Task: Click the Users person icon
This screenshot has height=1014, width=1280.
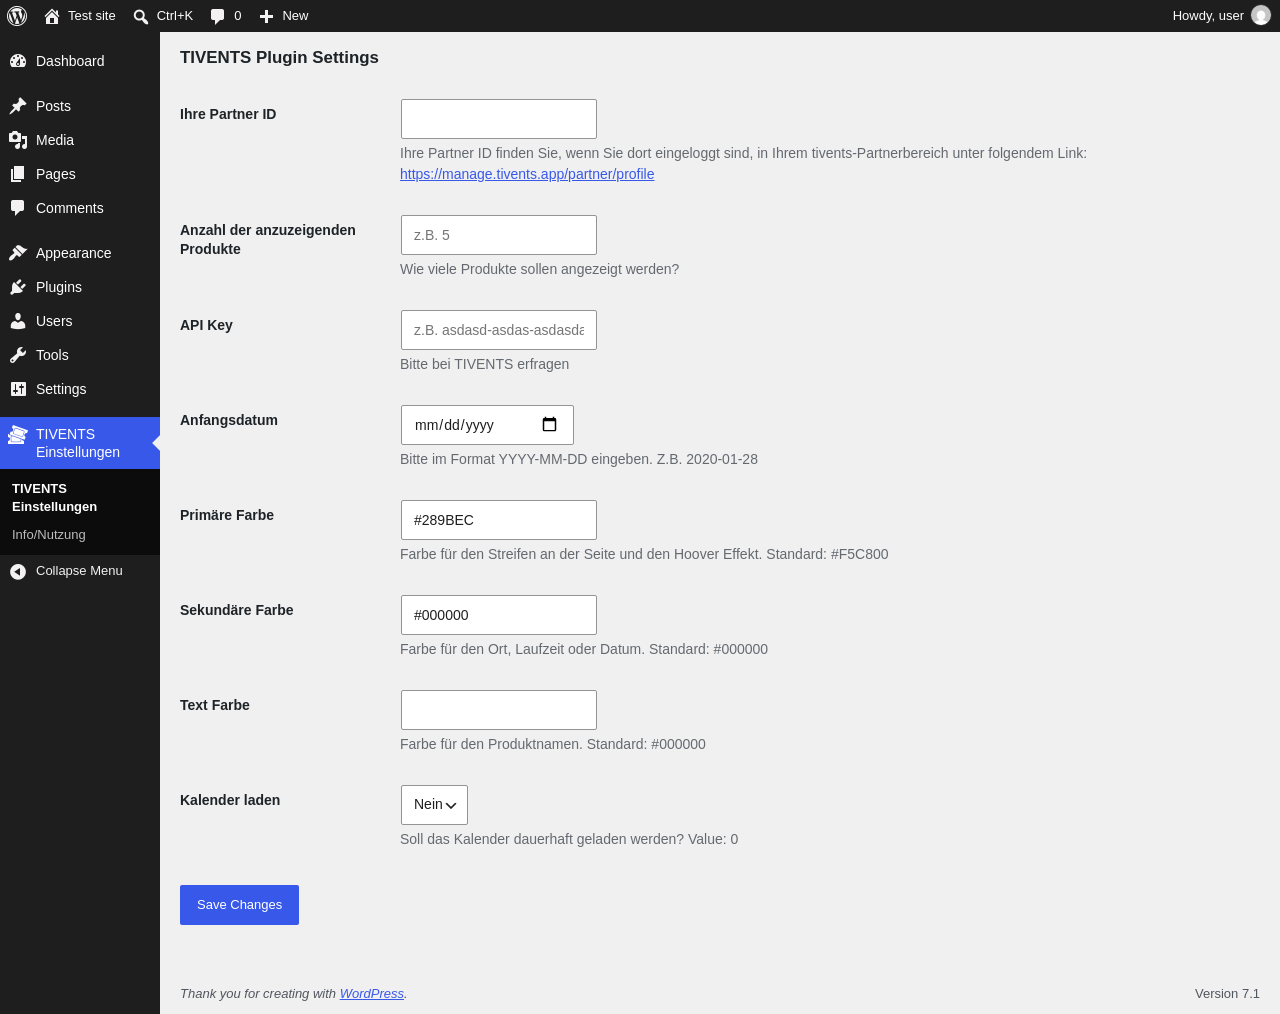Action: click(x=18, y=321)
